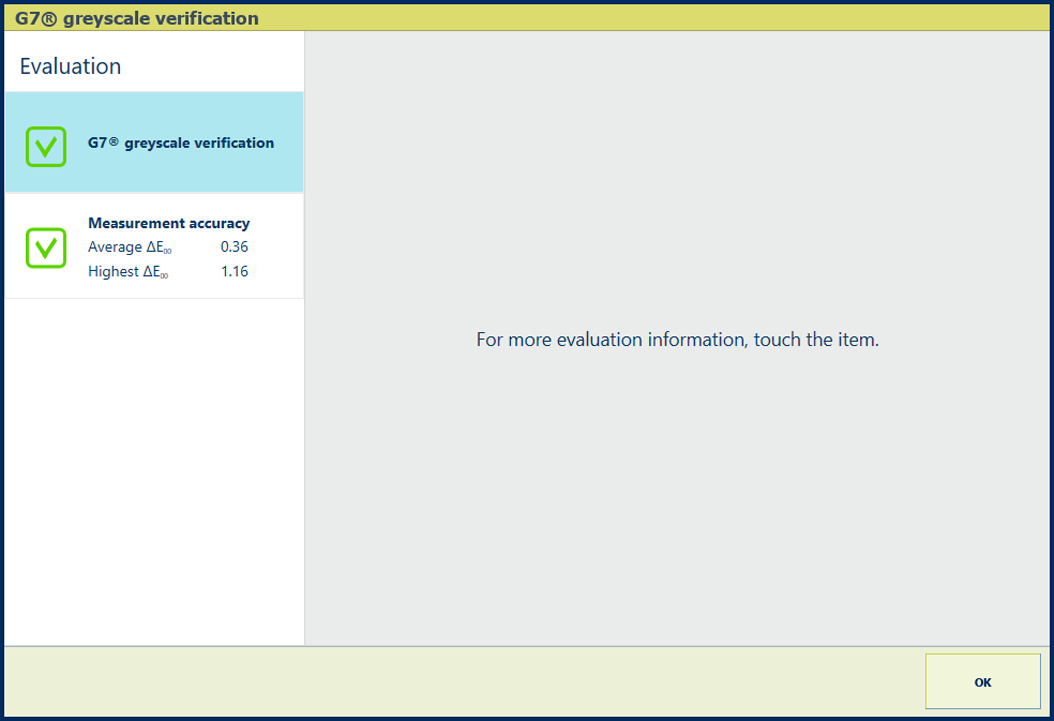Select the G7® greyscale verification evaluation item
This screenshot has width=1054, height=721.
155,142
